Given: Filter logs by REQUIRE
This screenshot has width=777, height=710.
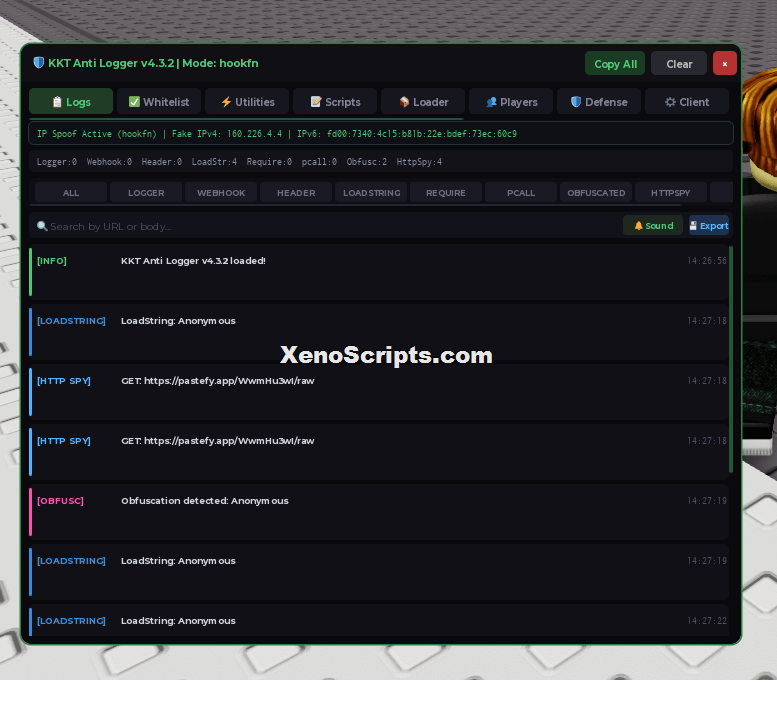Looking at the screenshot, I should click(x=446, y=193).
